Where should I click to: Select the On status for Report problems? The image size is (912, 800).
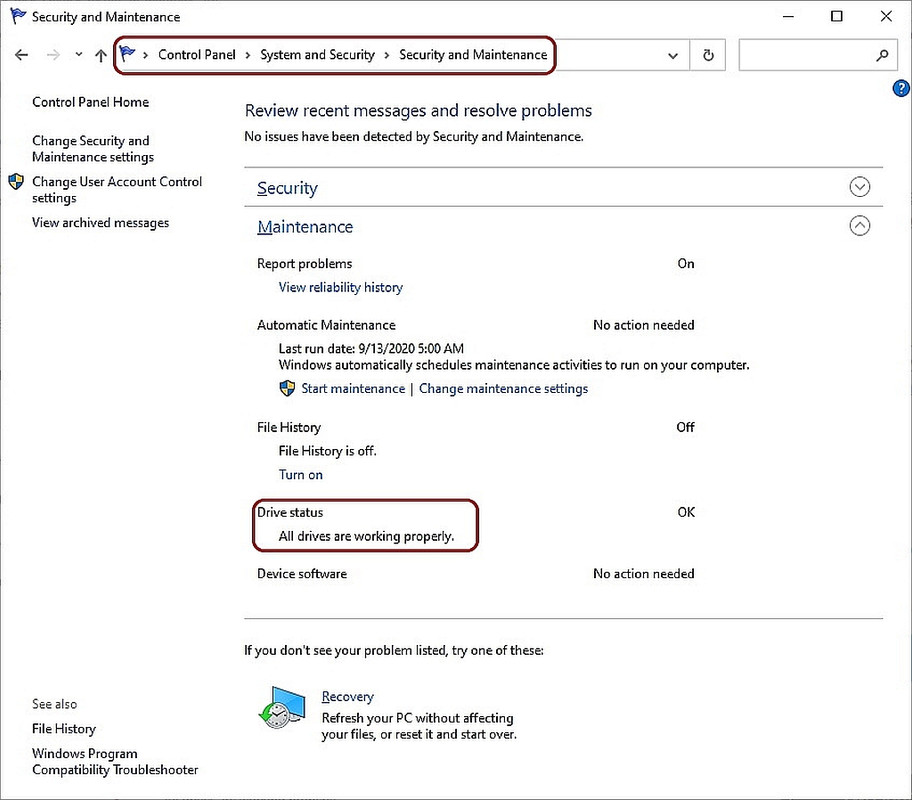click(x=686, y=264)
